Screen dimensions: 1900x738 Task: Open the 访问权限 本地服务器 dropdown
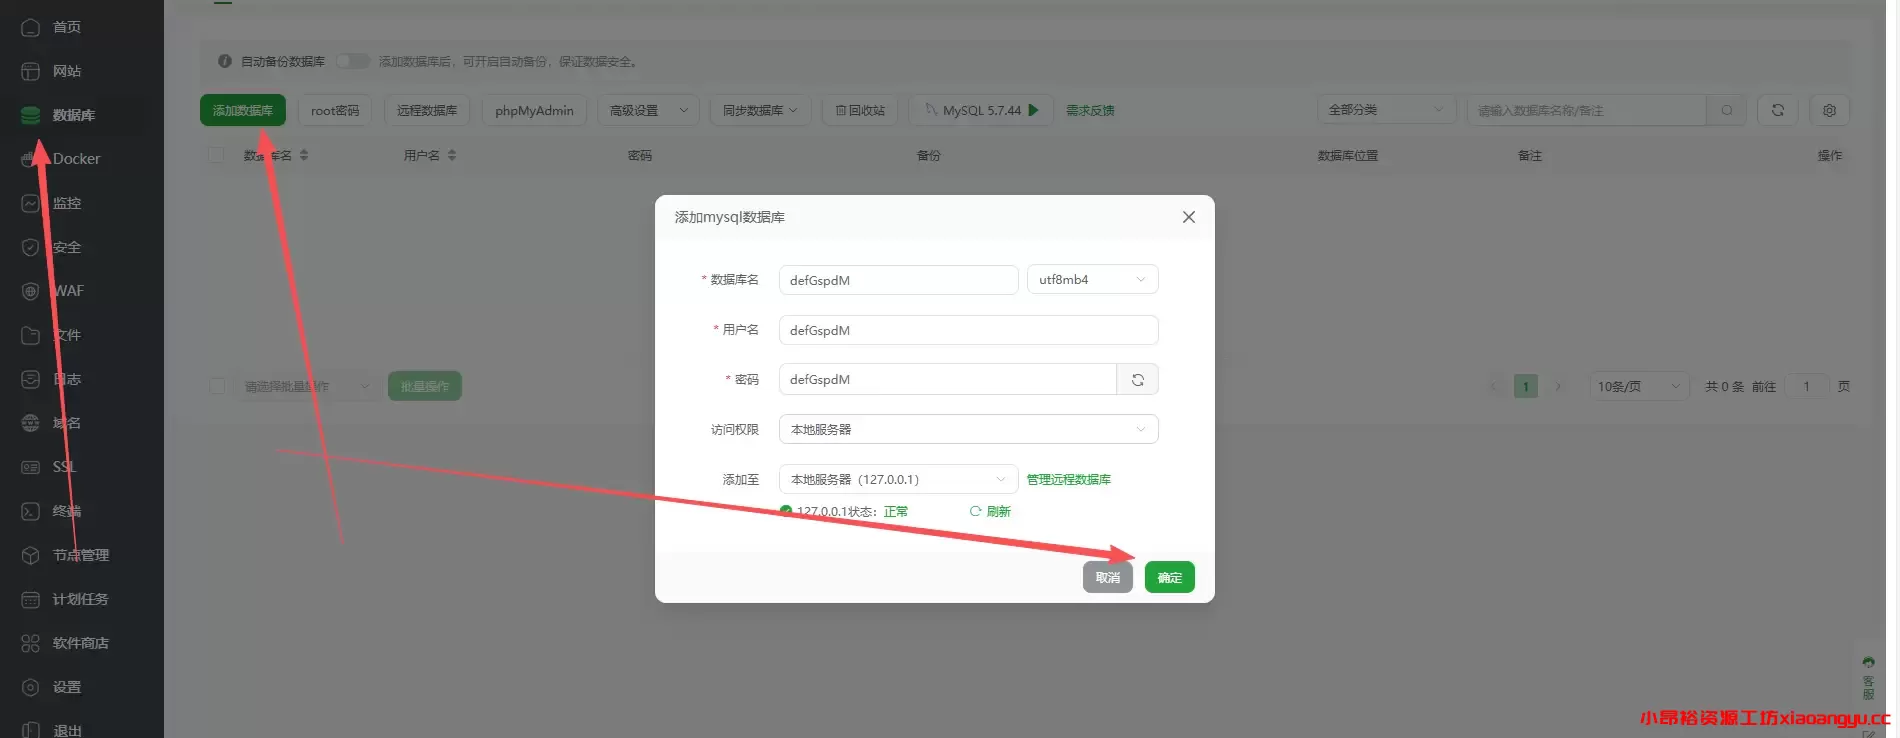pyautogui.click(x=969, y=430)
